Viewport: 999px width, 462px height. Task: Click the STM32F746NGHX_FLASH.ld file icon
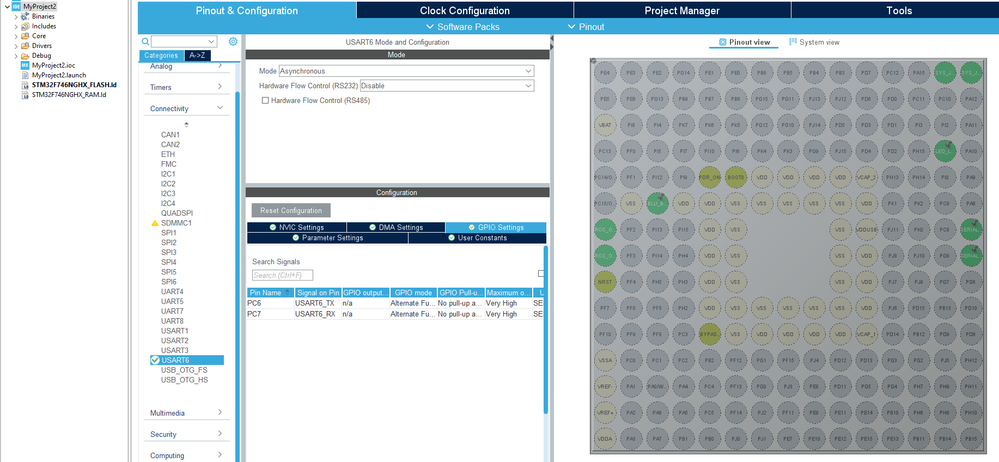pos(25,85)
